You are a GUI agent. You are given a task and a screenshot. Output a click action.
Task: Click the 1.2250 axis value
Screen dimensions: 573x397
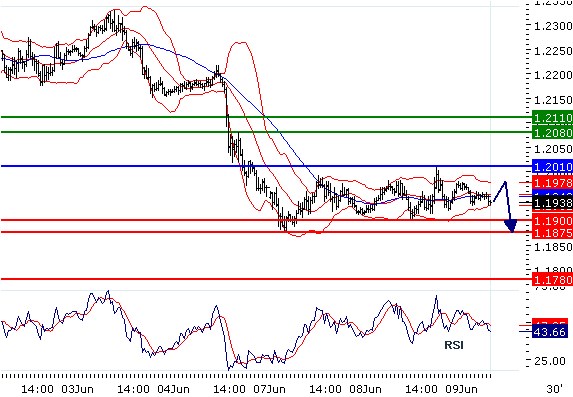pos(553,51)
